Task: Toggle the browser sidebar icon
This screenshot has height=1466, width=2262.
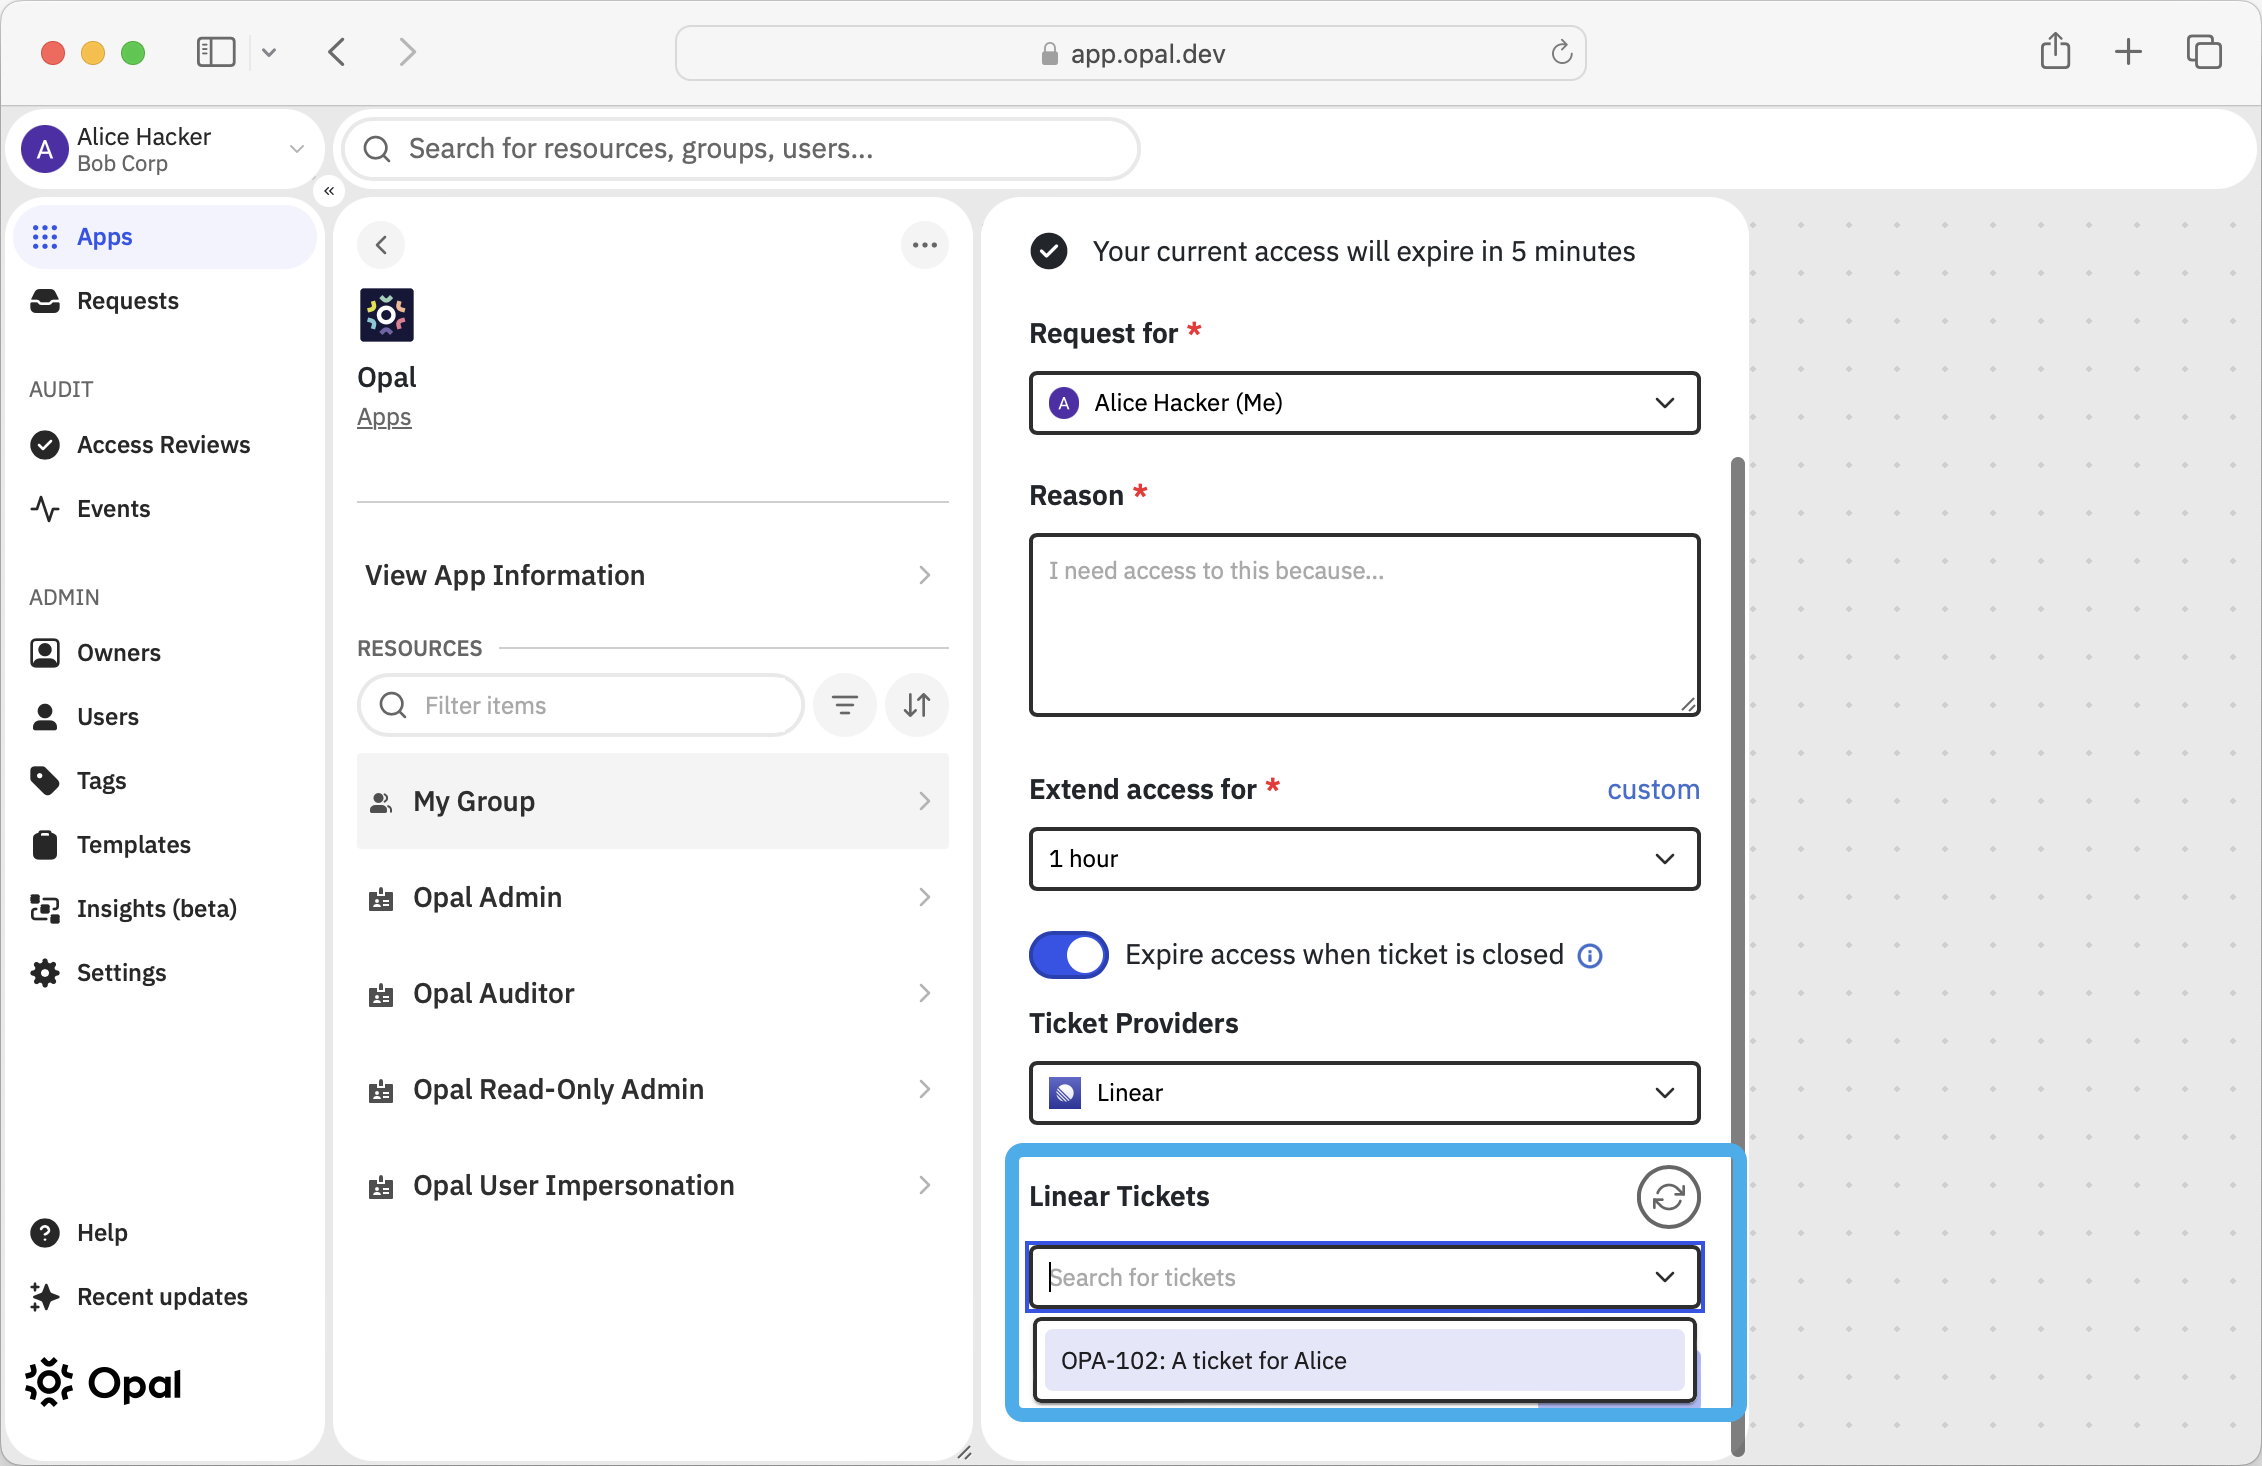Action: [x=216, y=52]
